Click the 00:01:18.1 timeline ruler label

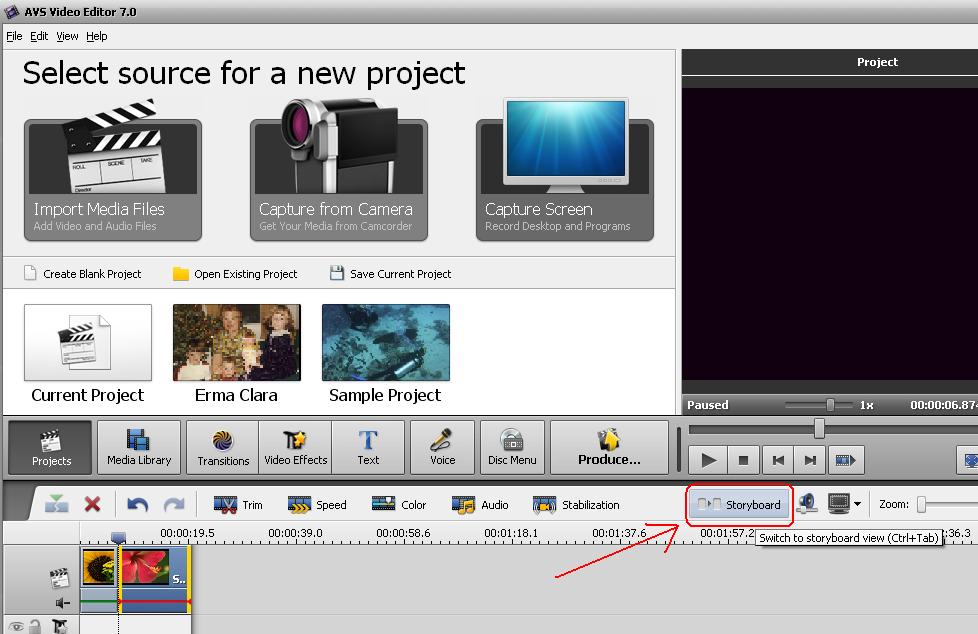511,533
